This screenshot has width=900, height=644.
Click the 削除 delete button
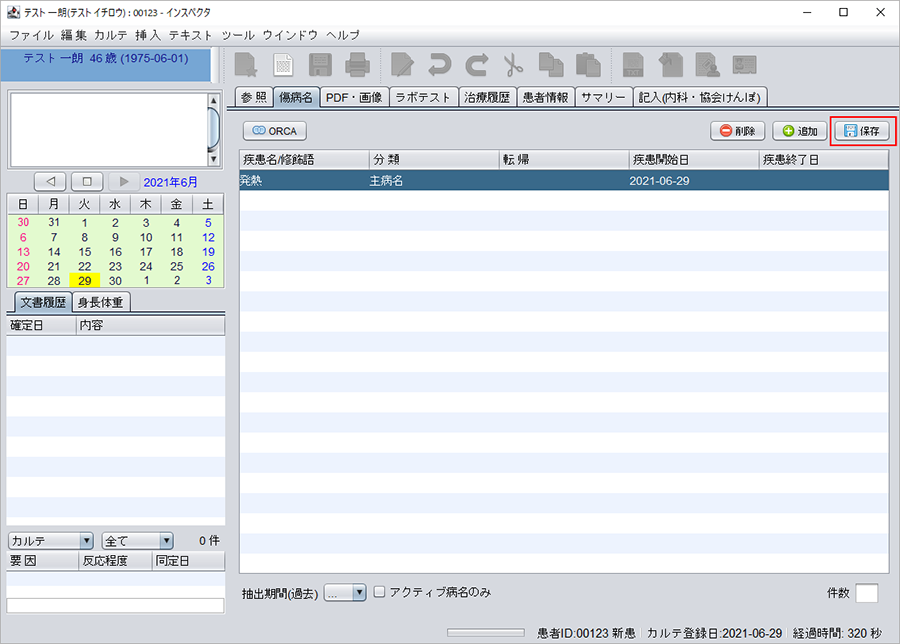(x=738, y=131)
